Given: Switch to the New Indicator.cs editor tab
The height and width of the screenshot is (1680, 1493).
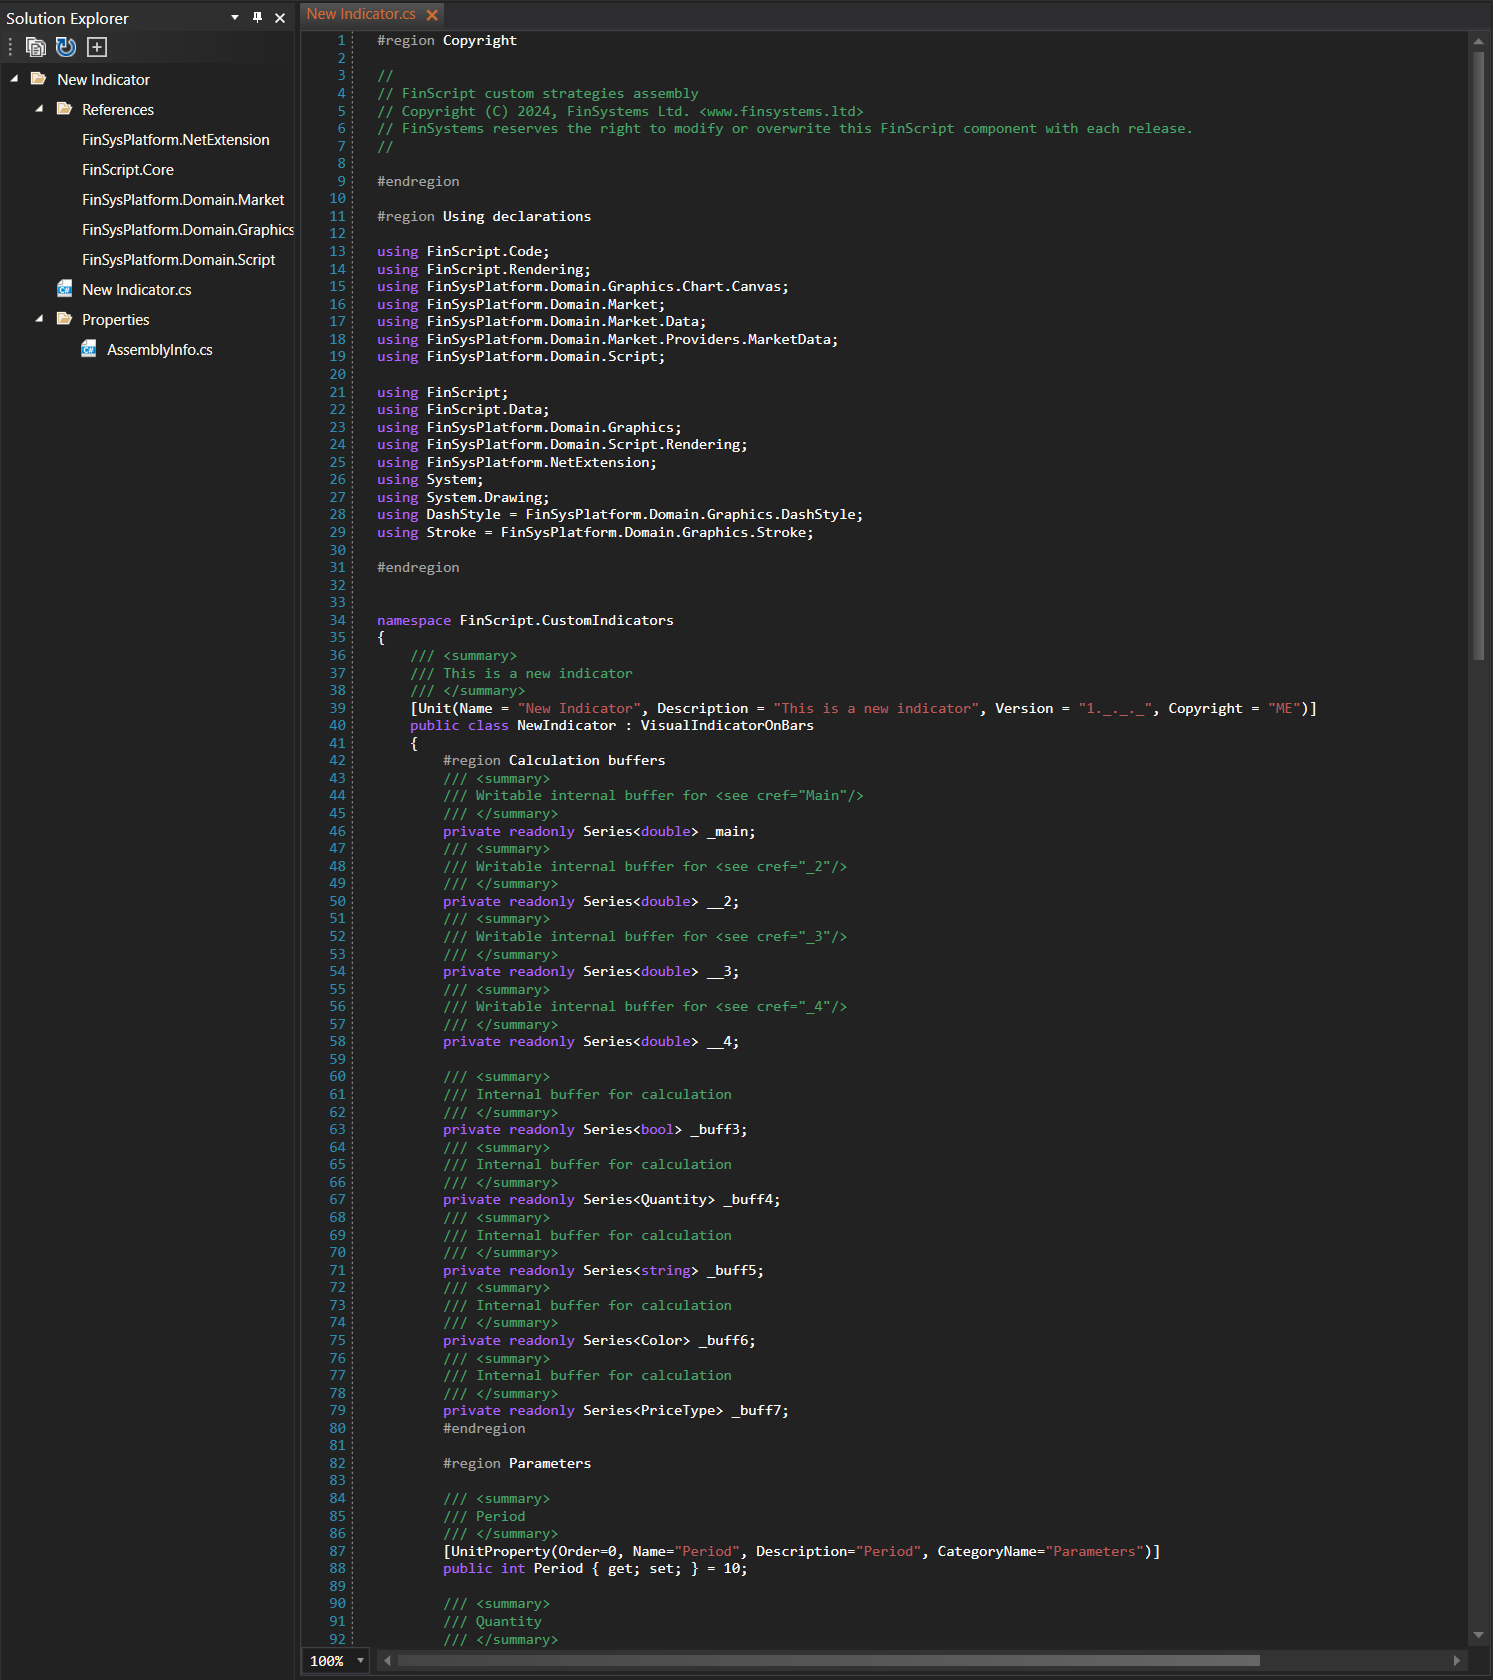Looking at the screenshot, I should 361,14.
